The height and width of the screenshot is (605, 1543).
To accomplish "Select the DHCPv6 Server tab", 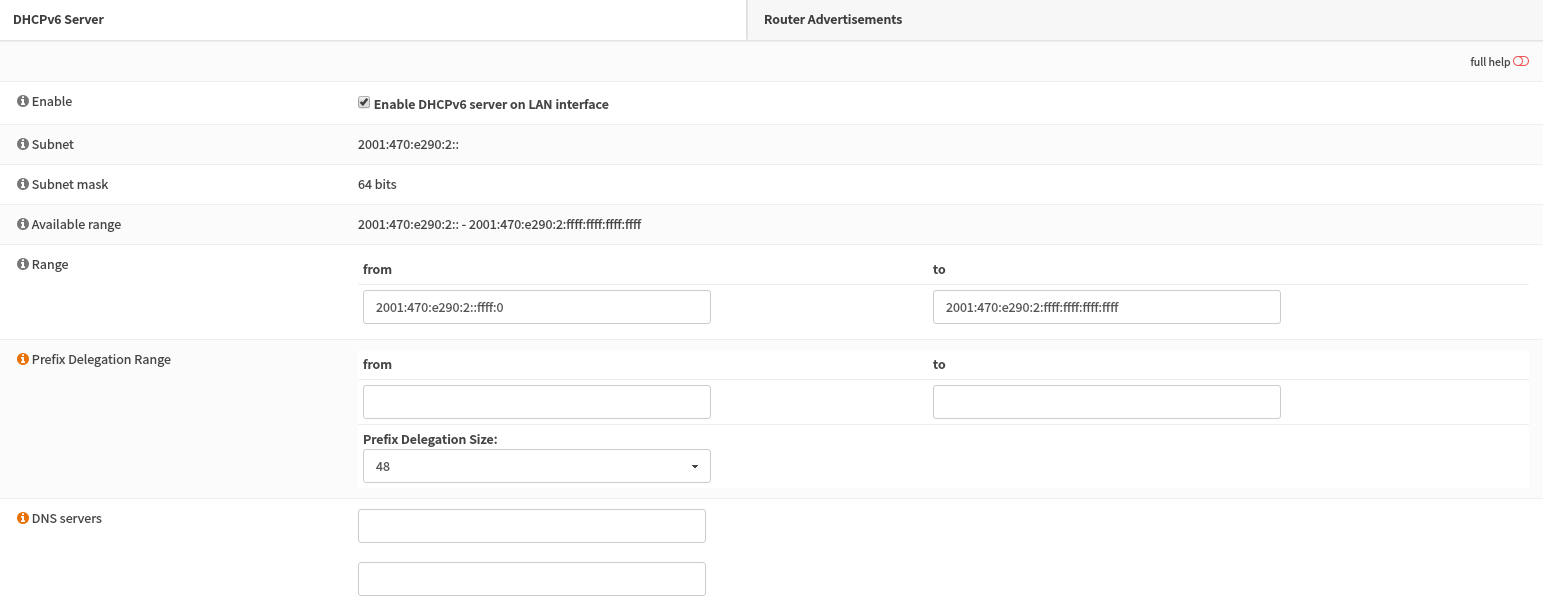I will point(58,20).
